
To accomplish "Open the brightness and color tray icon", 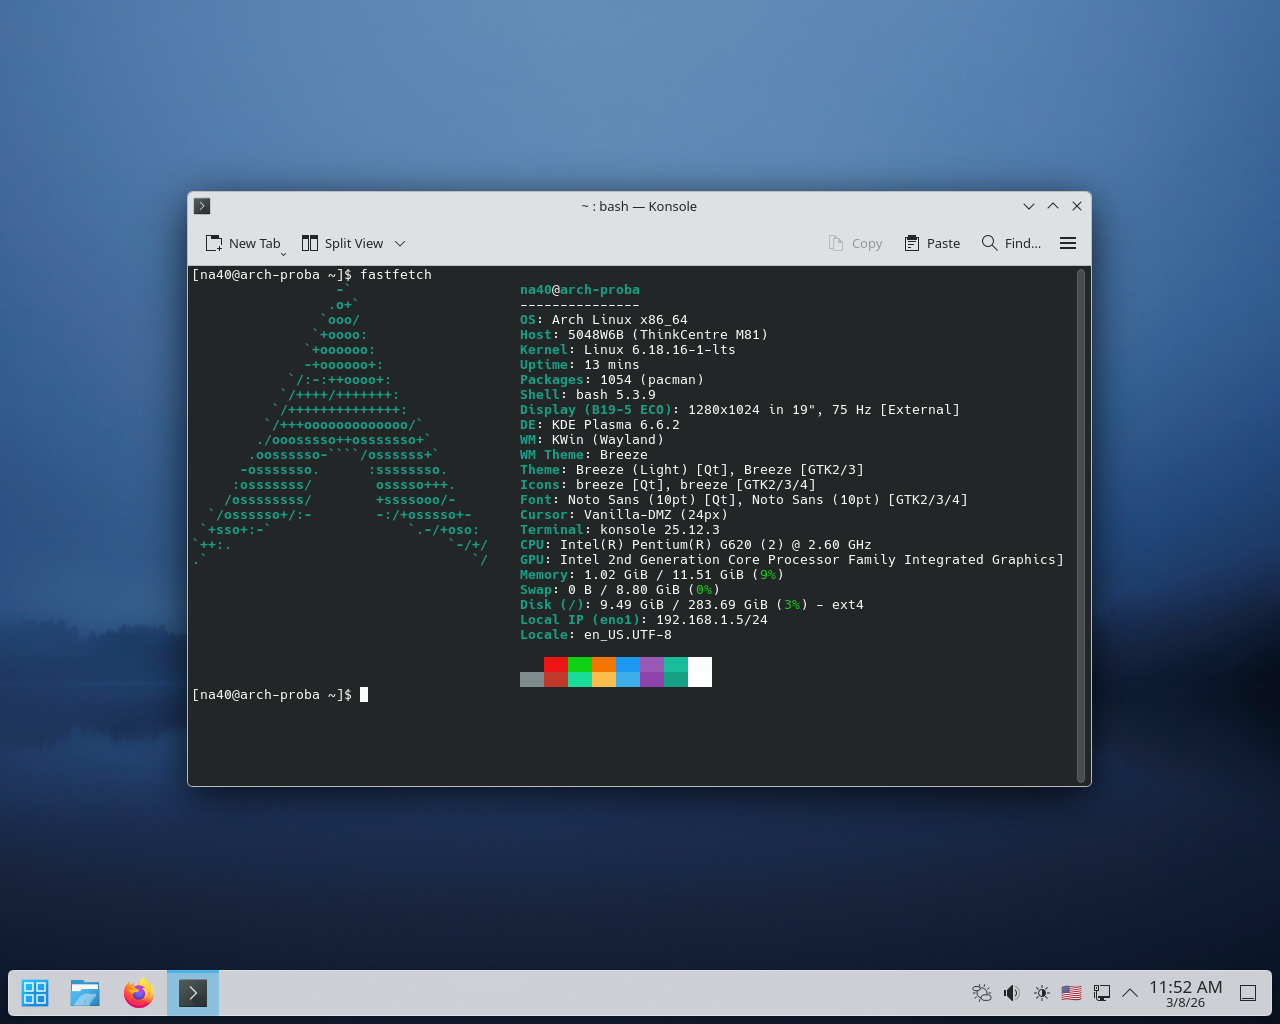I will (x=1042, y=993).
